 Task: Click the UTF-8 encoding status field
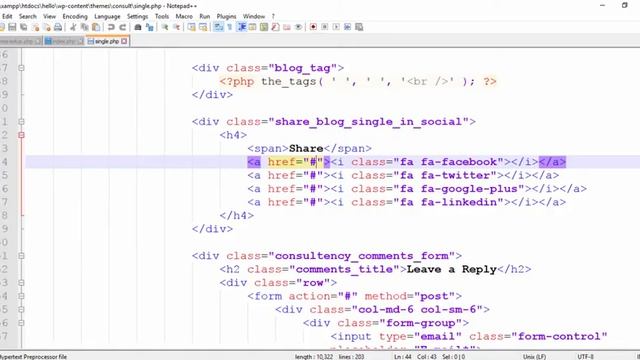(x=586, y=357)
